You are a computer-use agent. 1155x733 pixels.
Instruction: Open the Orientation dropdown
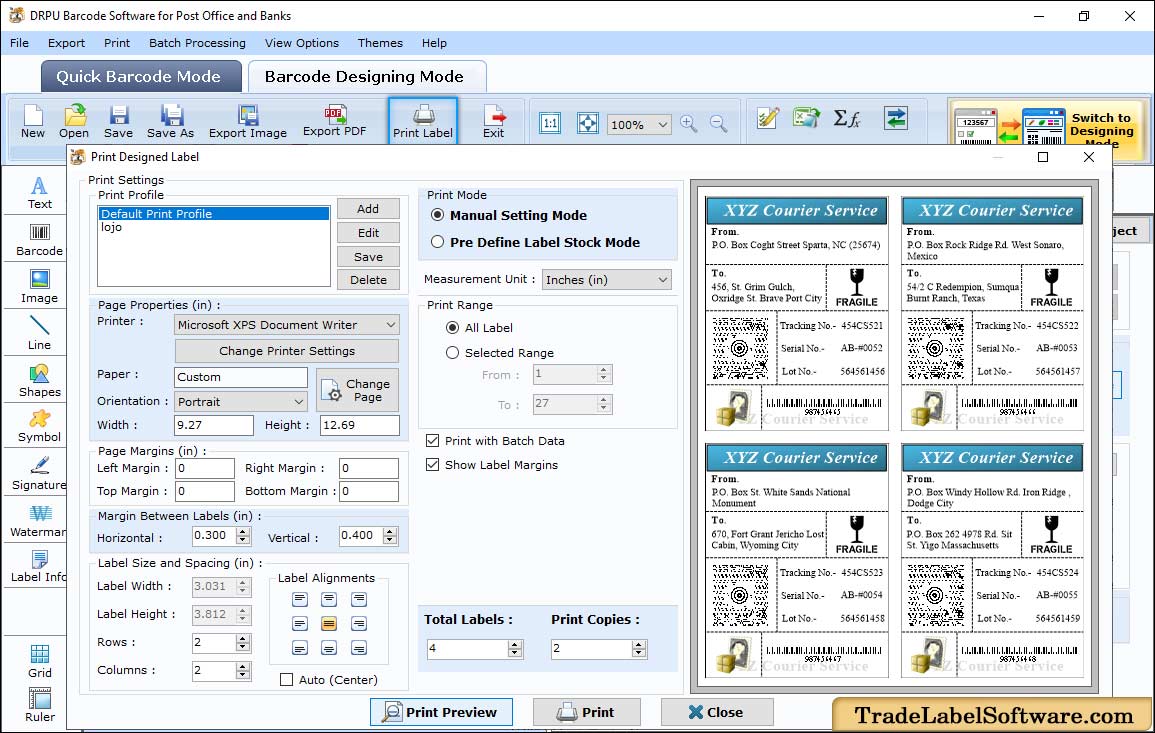pos(241,401)
